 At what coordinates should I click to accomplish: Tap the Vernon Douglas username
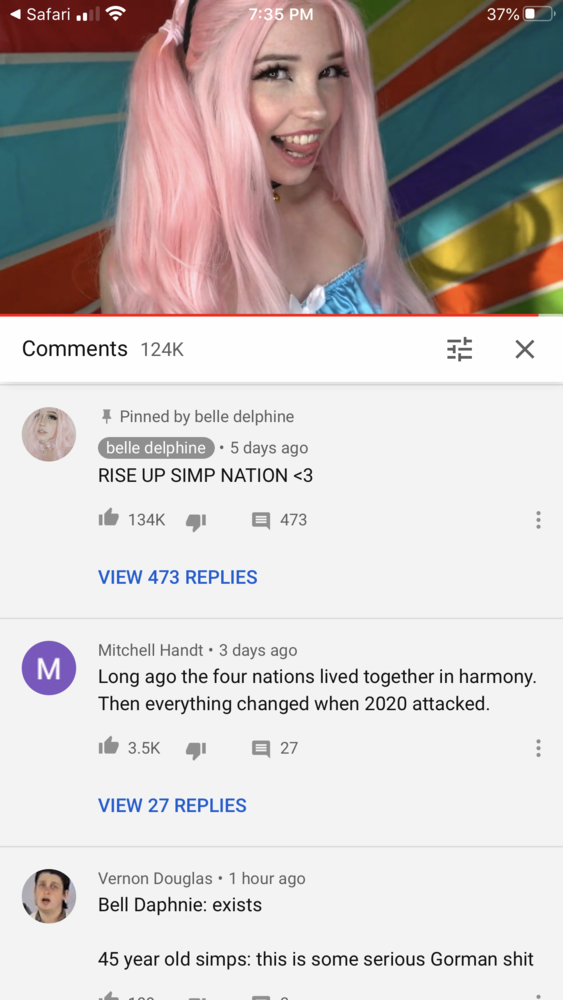coord(155,878)
